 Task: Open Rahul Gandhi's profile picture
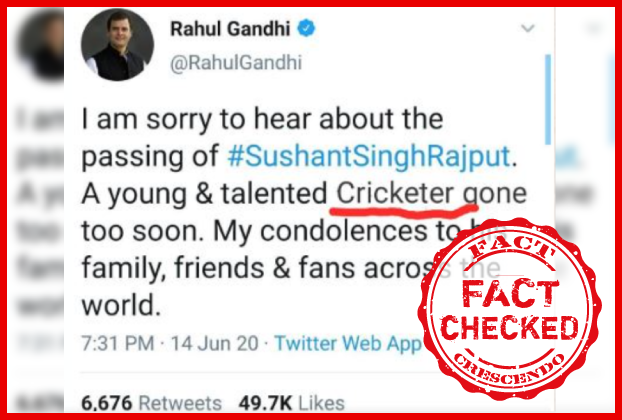tap(117, 44)
